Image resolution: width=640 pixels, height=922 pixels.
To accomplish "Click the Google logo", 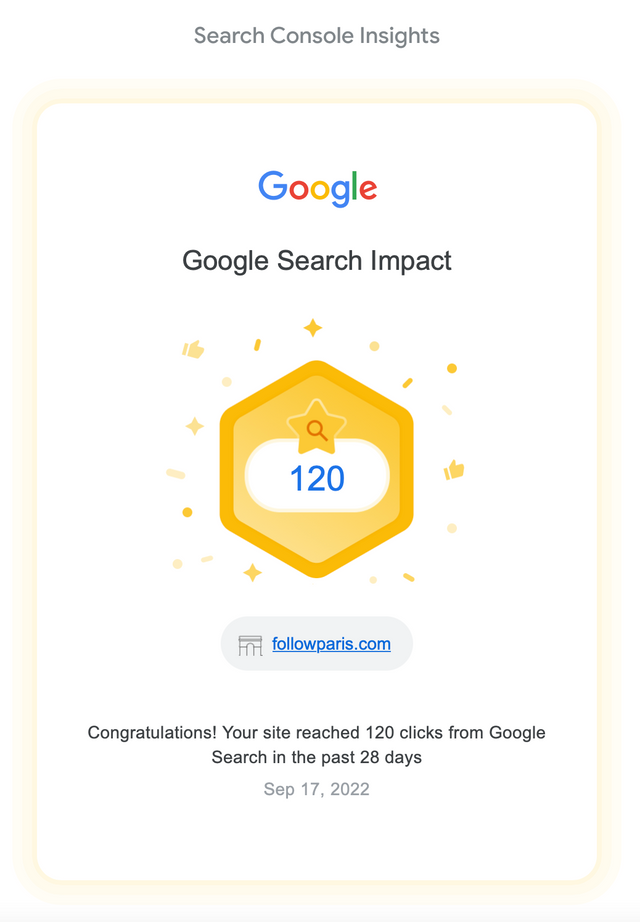I will pyautogui.click(x=317, y=188).
